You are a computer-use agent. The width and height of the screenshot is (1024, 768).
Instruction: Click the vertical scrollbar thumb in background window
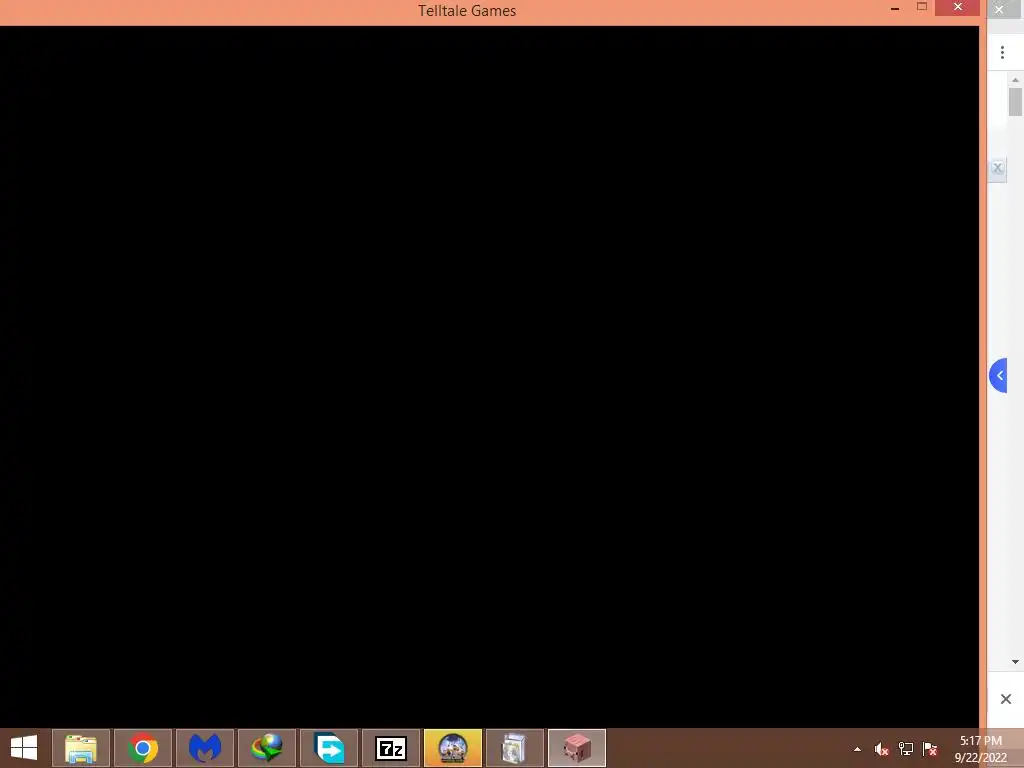[x=1015, y=101]
